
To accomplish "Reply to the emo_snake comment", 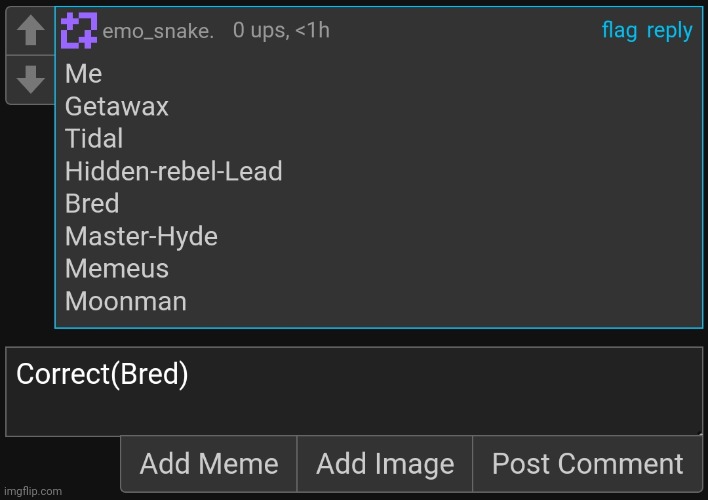I will (x=669, y=31).
